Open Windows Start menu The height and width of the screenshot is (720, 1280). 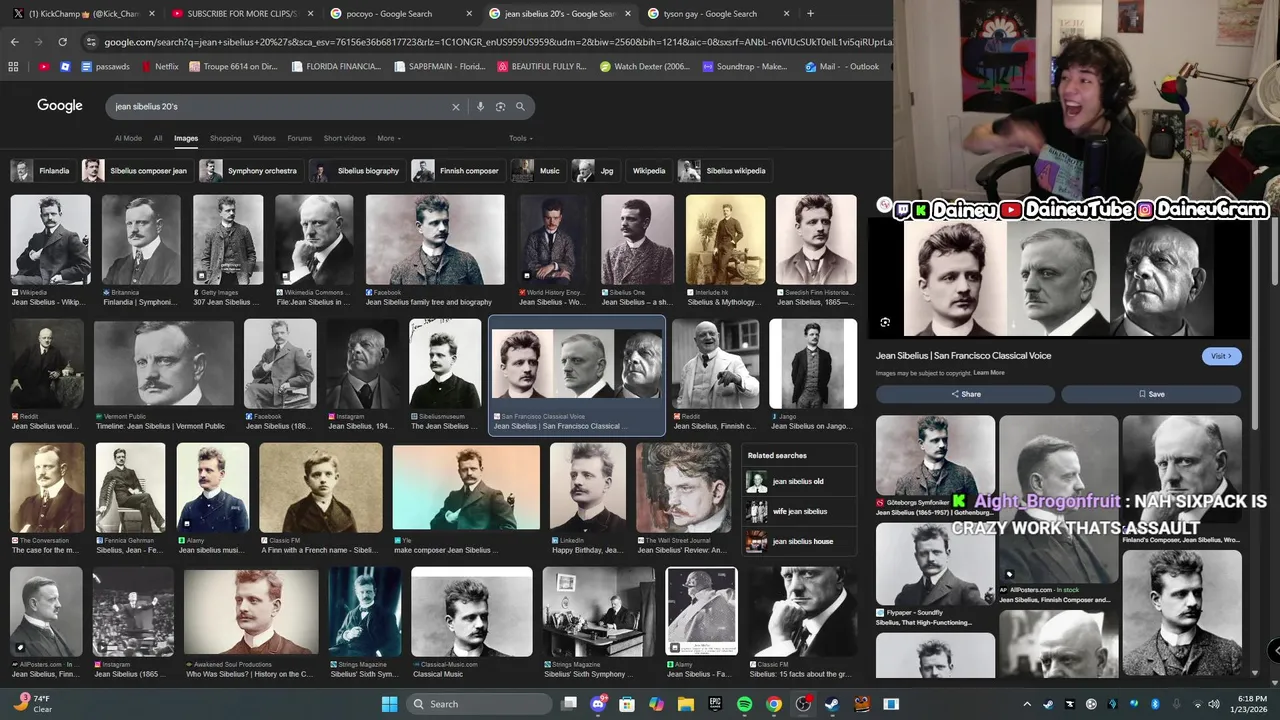[x=389, y=704]
